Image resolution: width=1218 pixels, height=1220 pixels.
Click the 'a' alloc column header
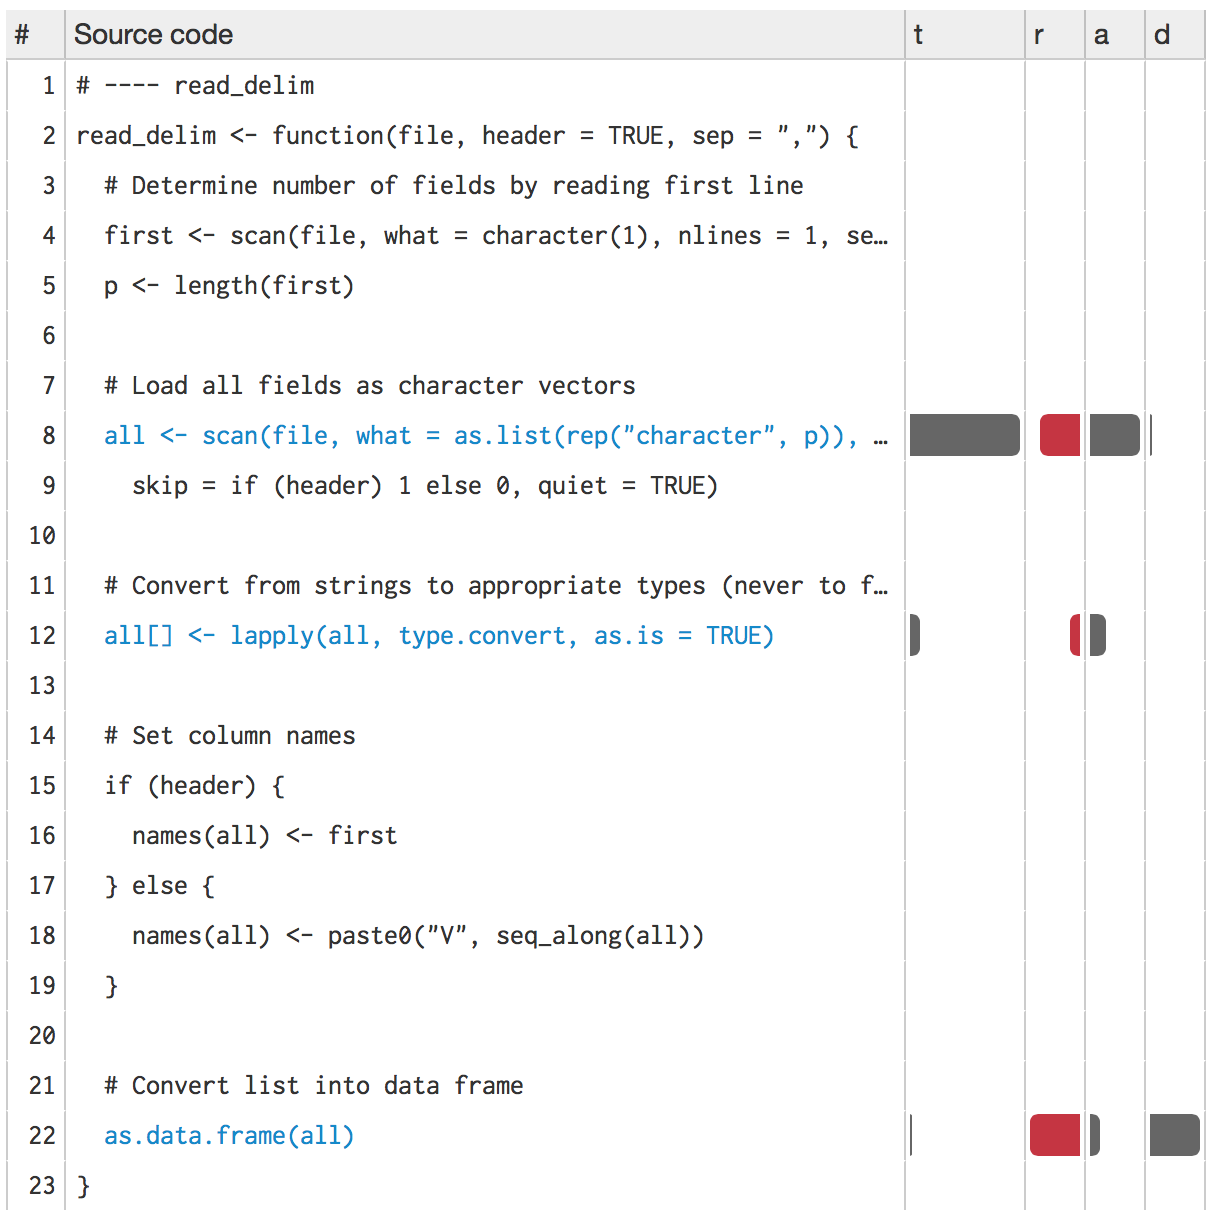[x=1101, y=35]
